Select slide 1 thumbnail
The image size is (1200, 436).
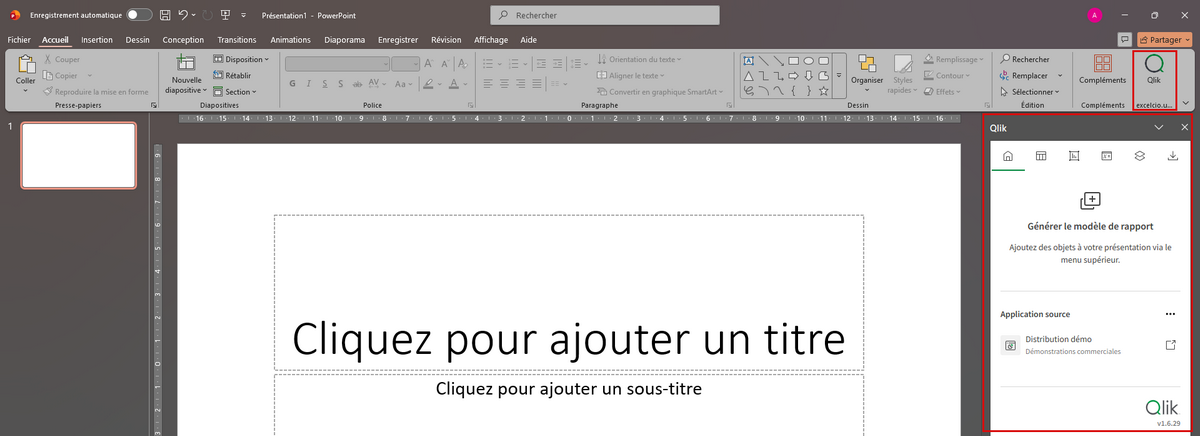tap(79, 155)
